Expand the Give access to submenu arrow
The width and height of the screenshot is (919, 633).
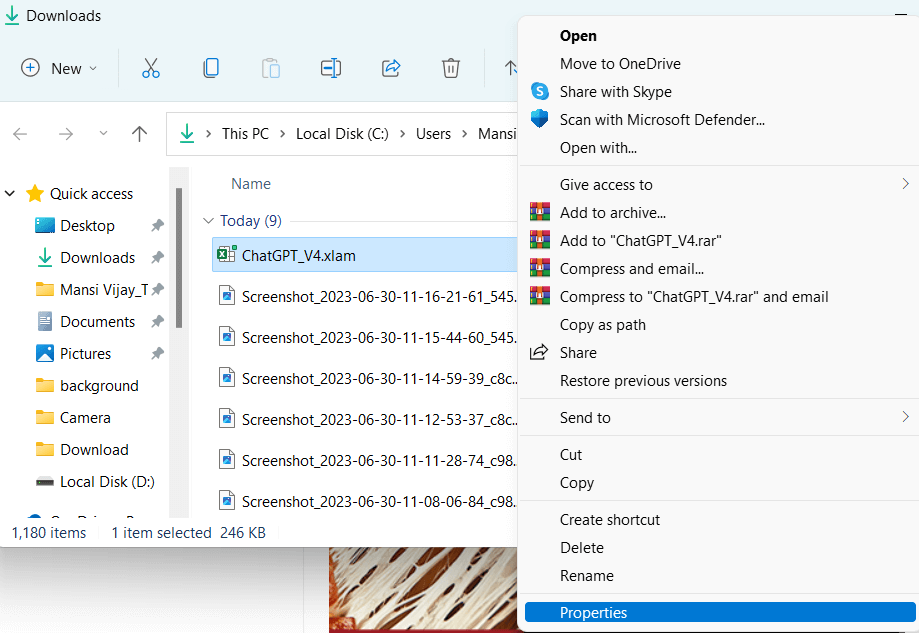[905, 184]
